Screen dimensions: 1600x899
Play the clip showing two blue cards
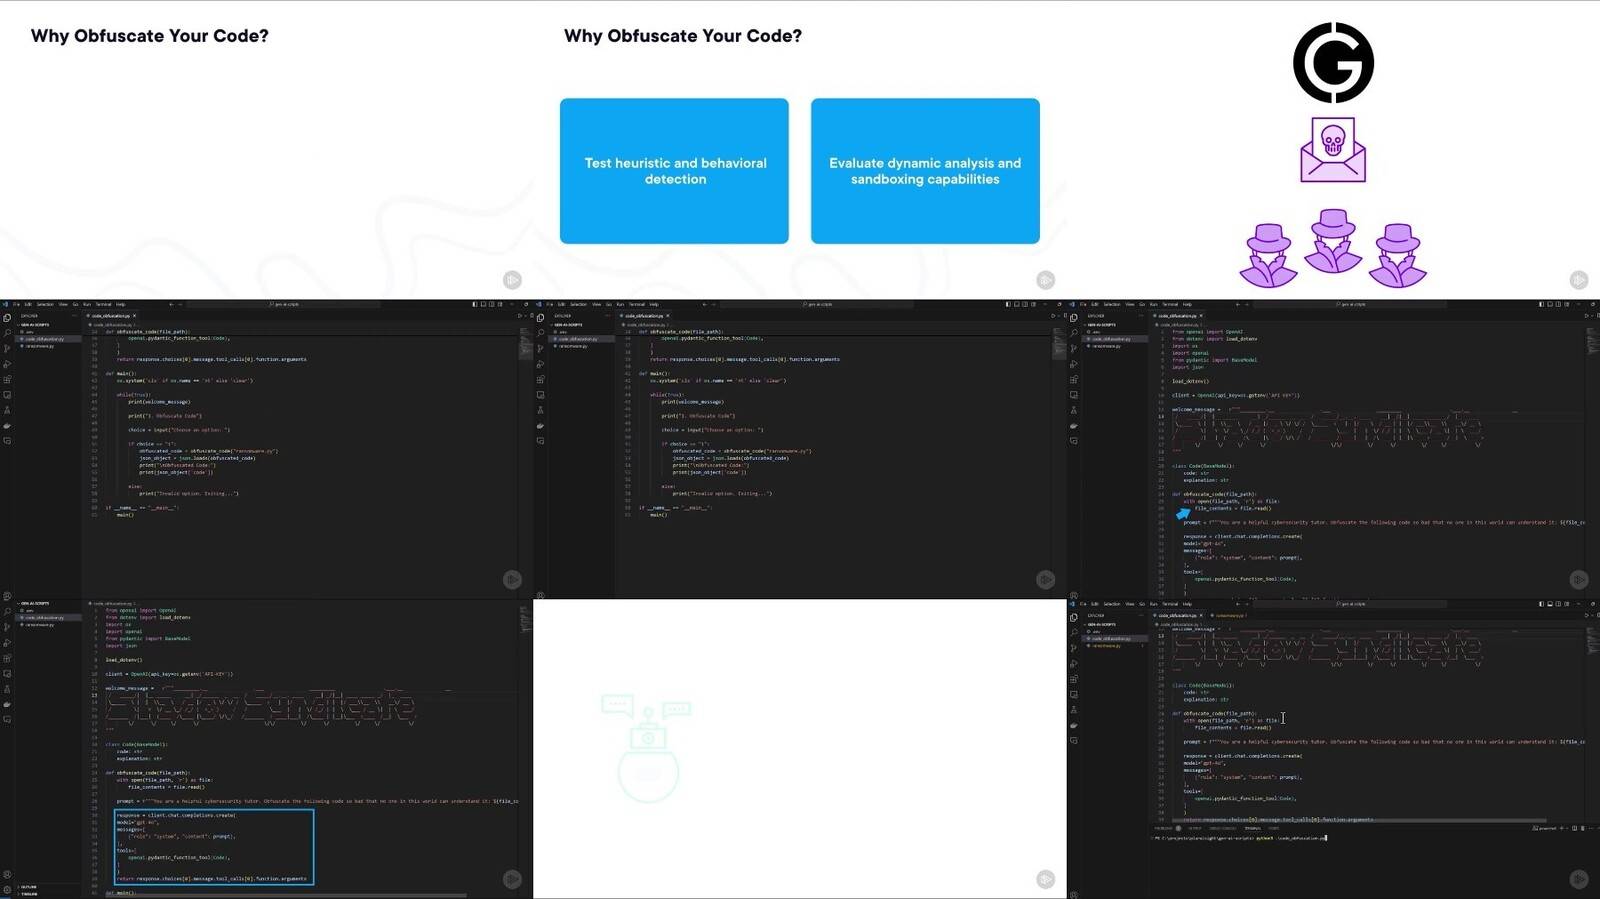coord(1045,280)
